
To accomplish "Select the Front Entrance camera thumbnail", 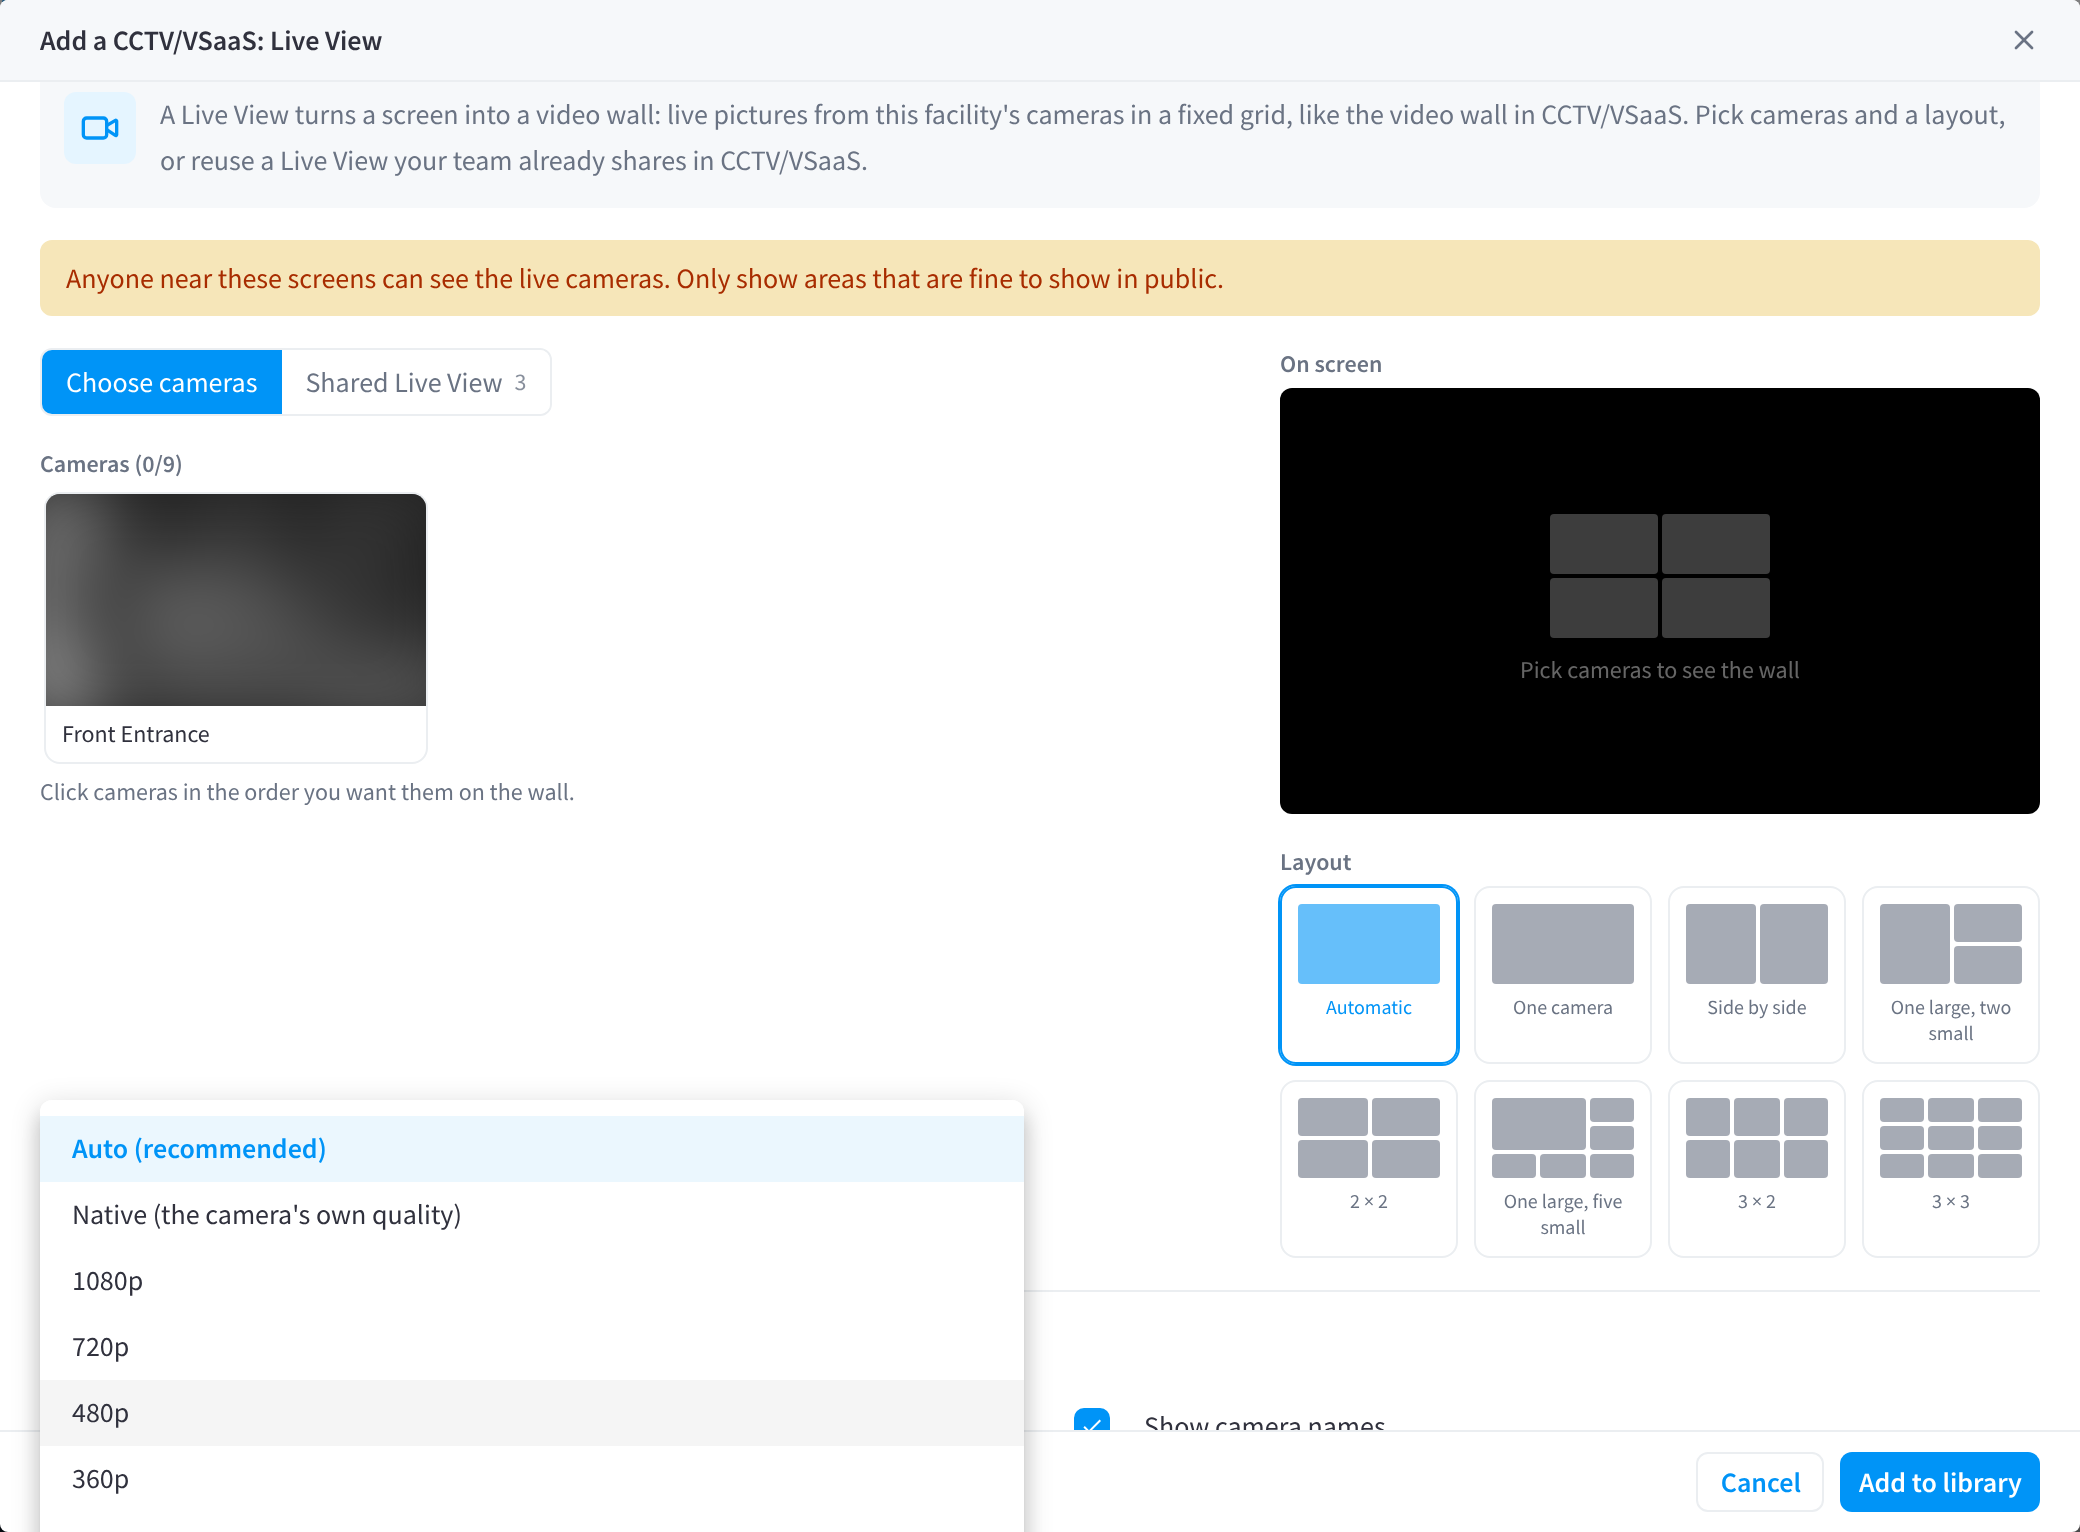I will click(236, 600).
